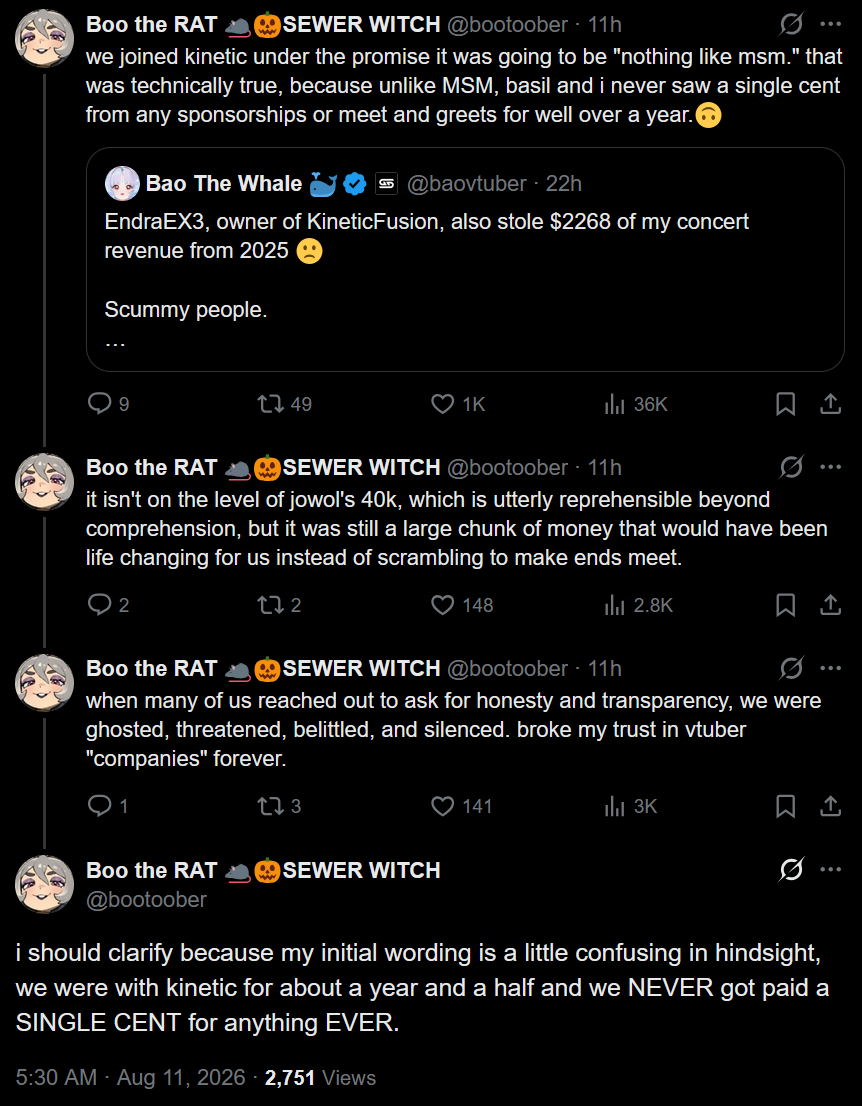
Task: Open more options on the jowol's 40k tweet
Action: tap(831, 467)
